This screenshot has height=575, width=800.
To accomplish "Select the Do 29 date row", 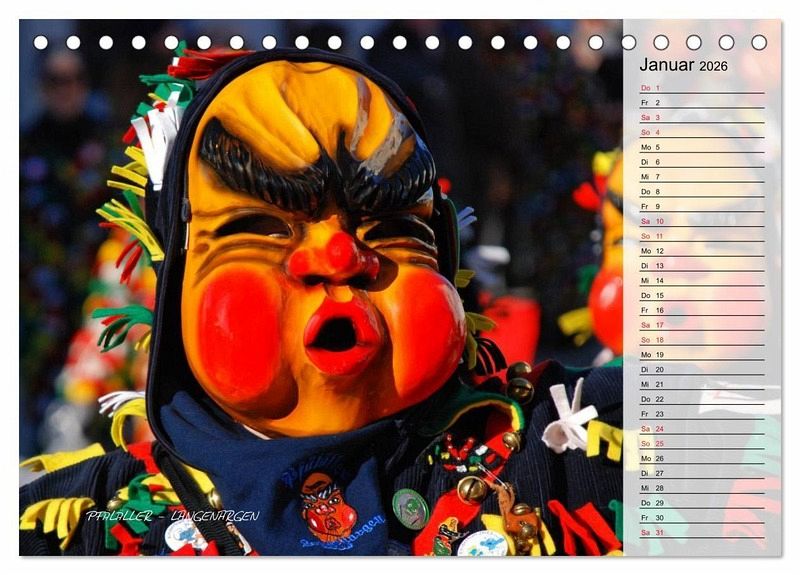I will tap(701, 502).
